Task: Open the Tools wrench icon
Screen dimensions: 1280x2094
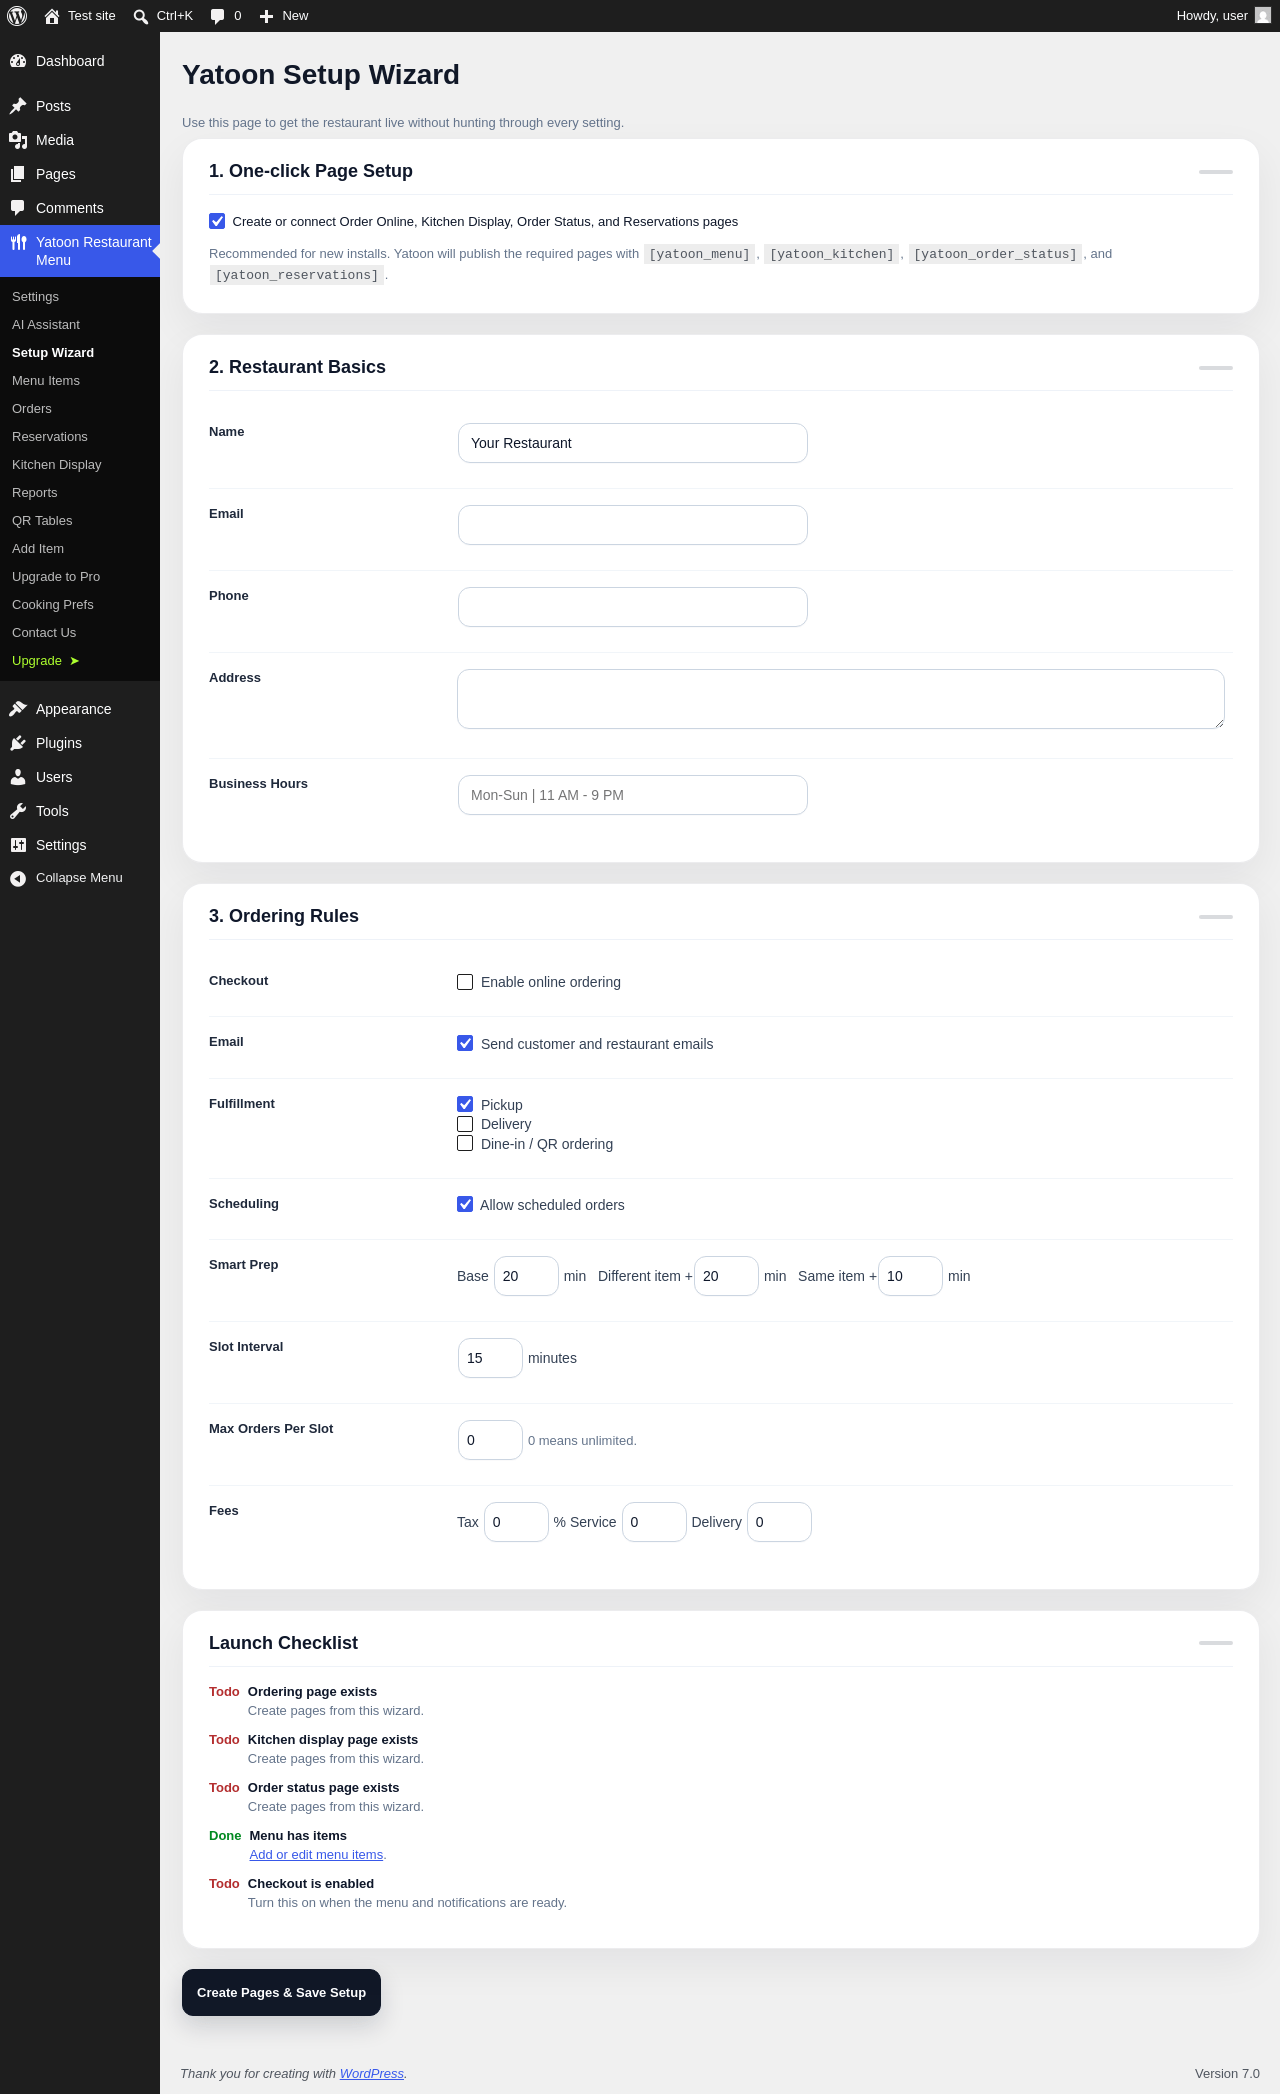Action: pyautogui.click(x=18, y=811)
